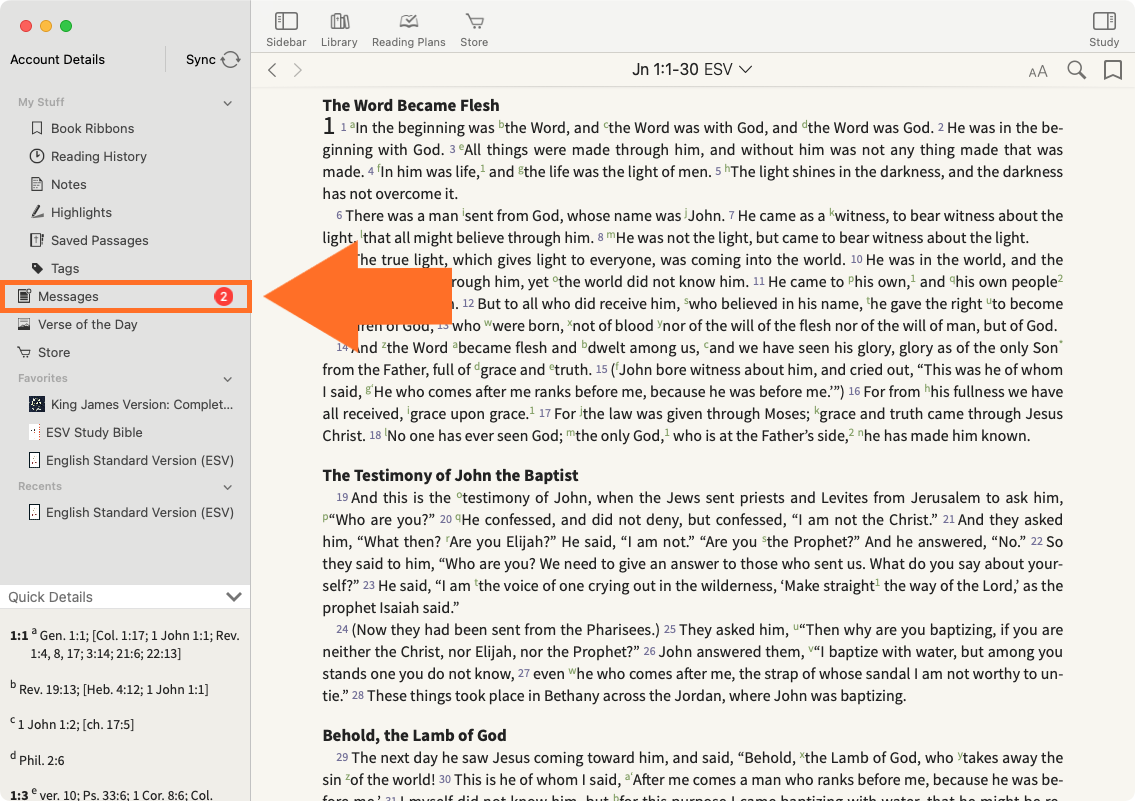Click heading 'Behold, the Lamb of God'
The height and width of the screenshot is (801, 1135).
pos(414,735)
